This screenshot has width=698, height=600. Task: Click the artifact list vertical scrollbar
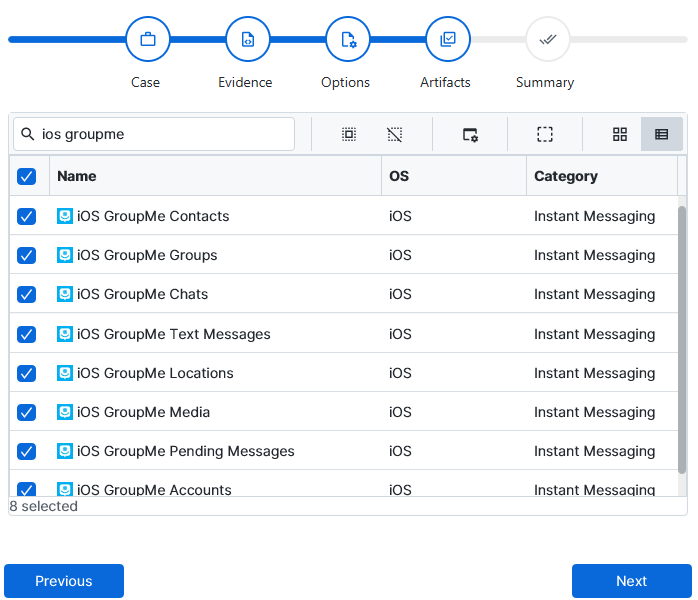pos(682,340)
